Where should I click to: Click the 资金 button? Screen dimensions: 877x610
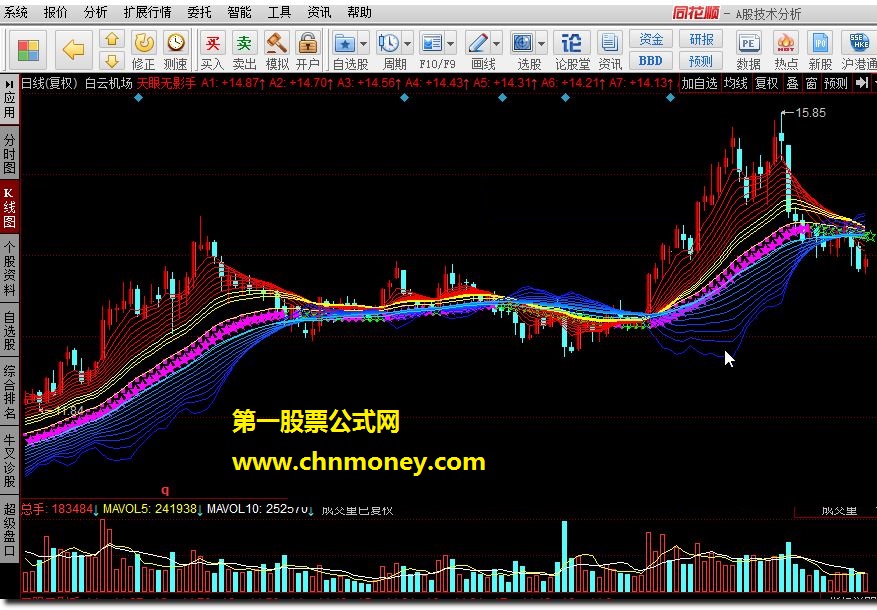point(650,39)
